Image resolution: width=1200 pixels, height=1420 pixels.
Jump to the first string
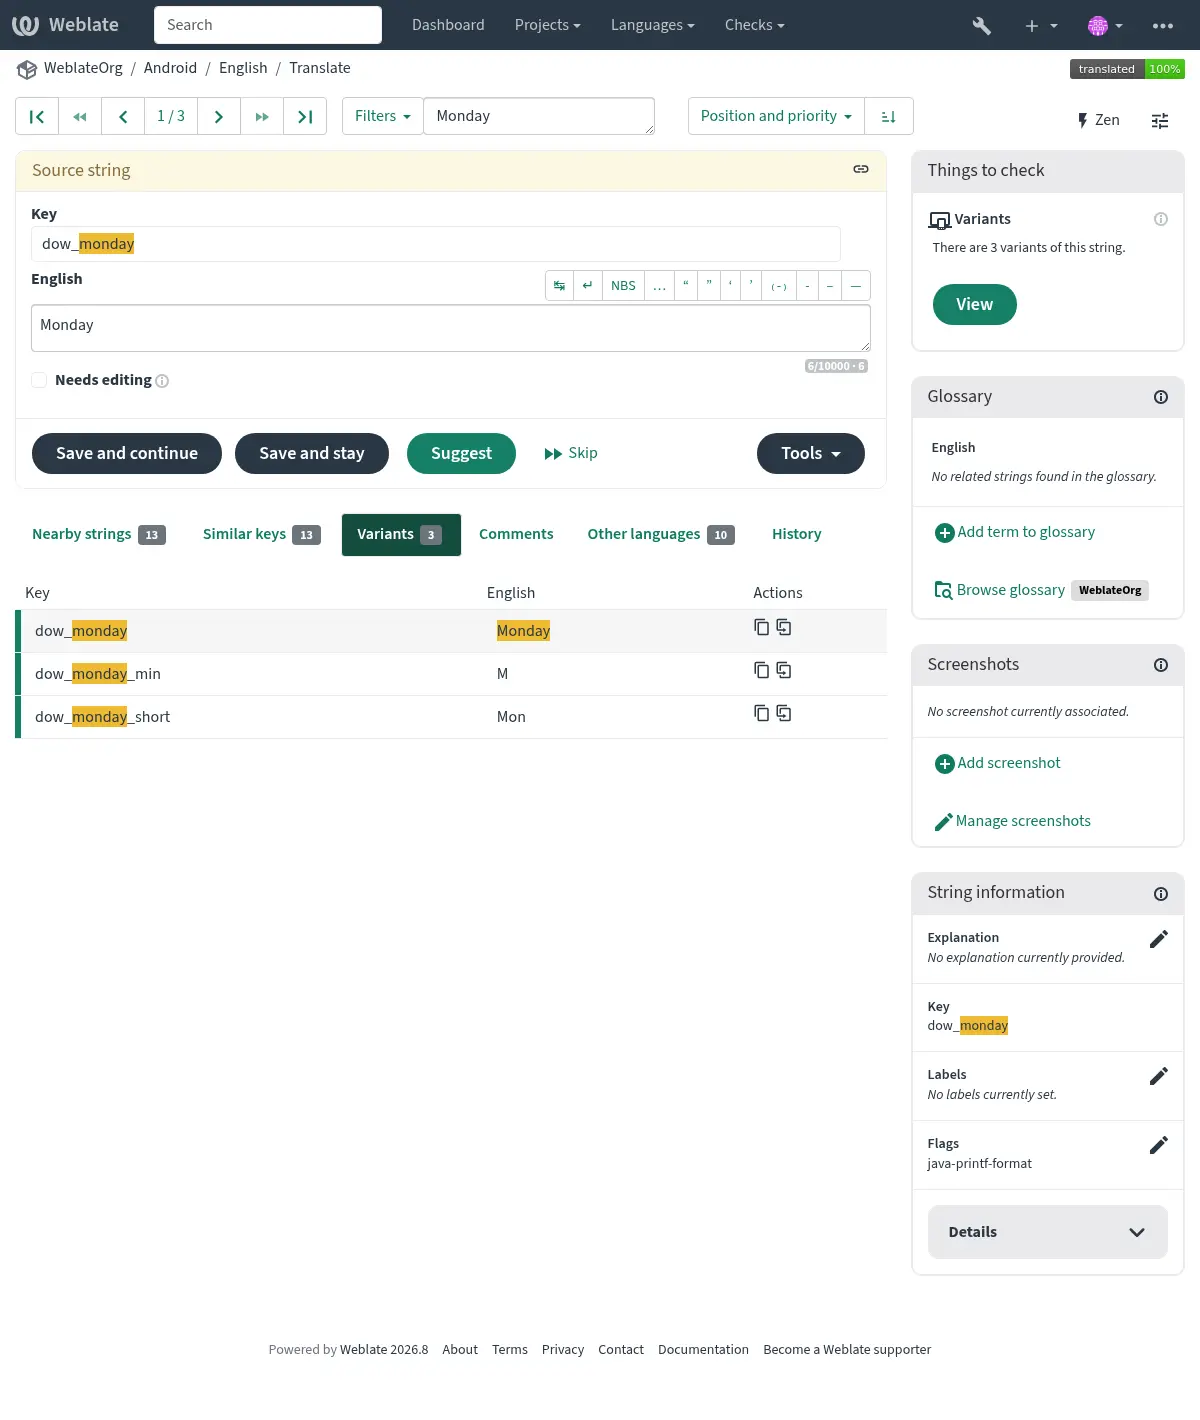coord(37,116)
